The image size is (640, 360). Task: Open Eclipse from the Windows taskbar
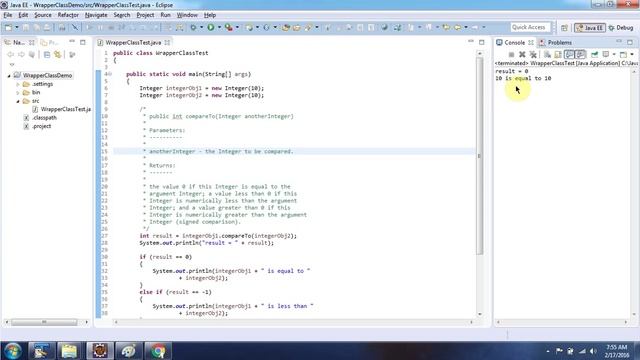point(100,351)
